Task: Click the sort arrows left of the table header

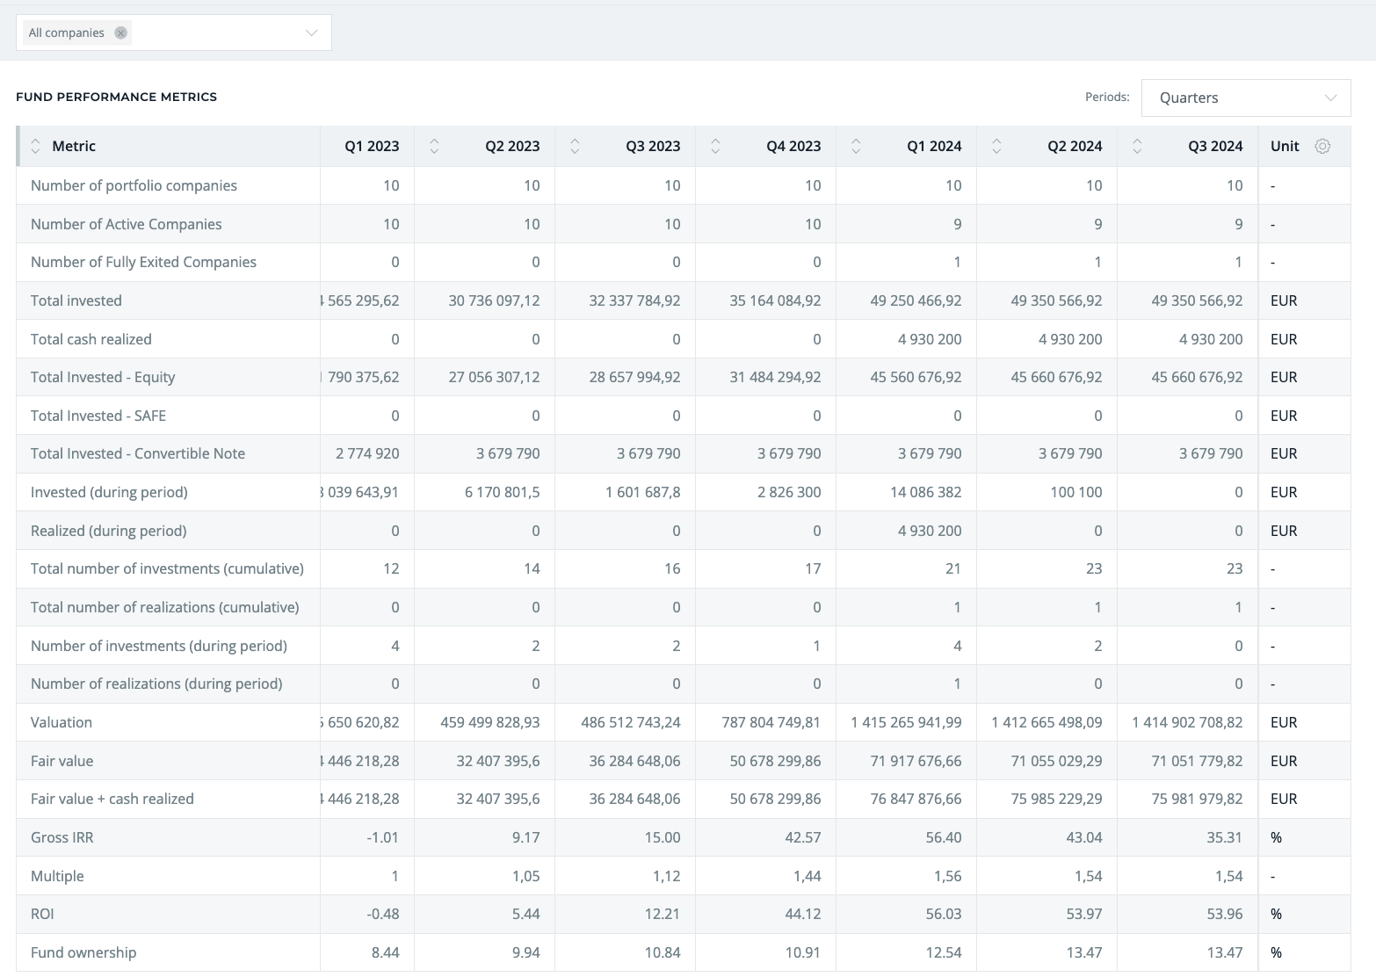Action: [35, 145]
